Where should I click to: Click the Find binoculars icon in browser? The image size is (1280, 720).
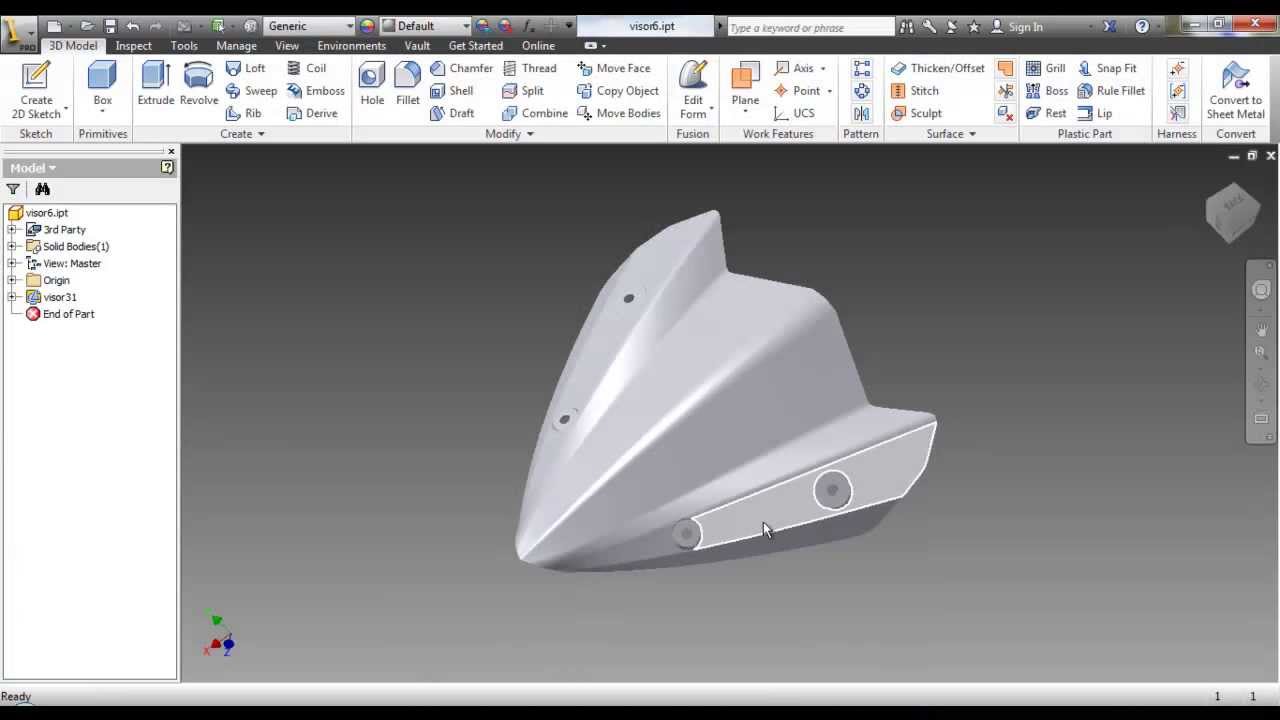point(42,189)
